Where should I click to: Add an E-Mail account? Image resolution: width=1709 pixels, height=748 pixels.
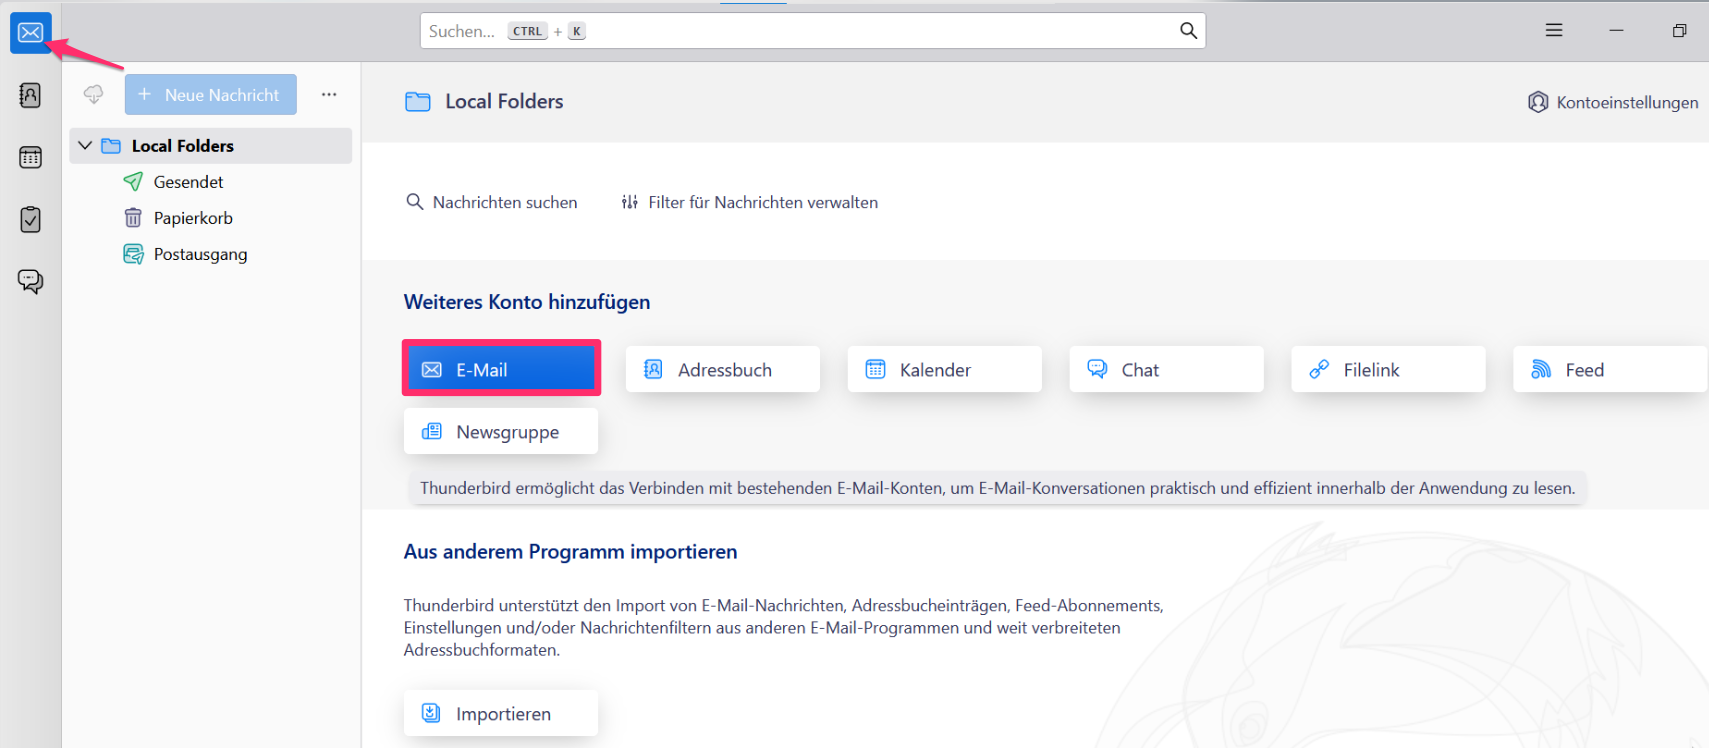pos(501,370)
